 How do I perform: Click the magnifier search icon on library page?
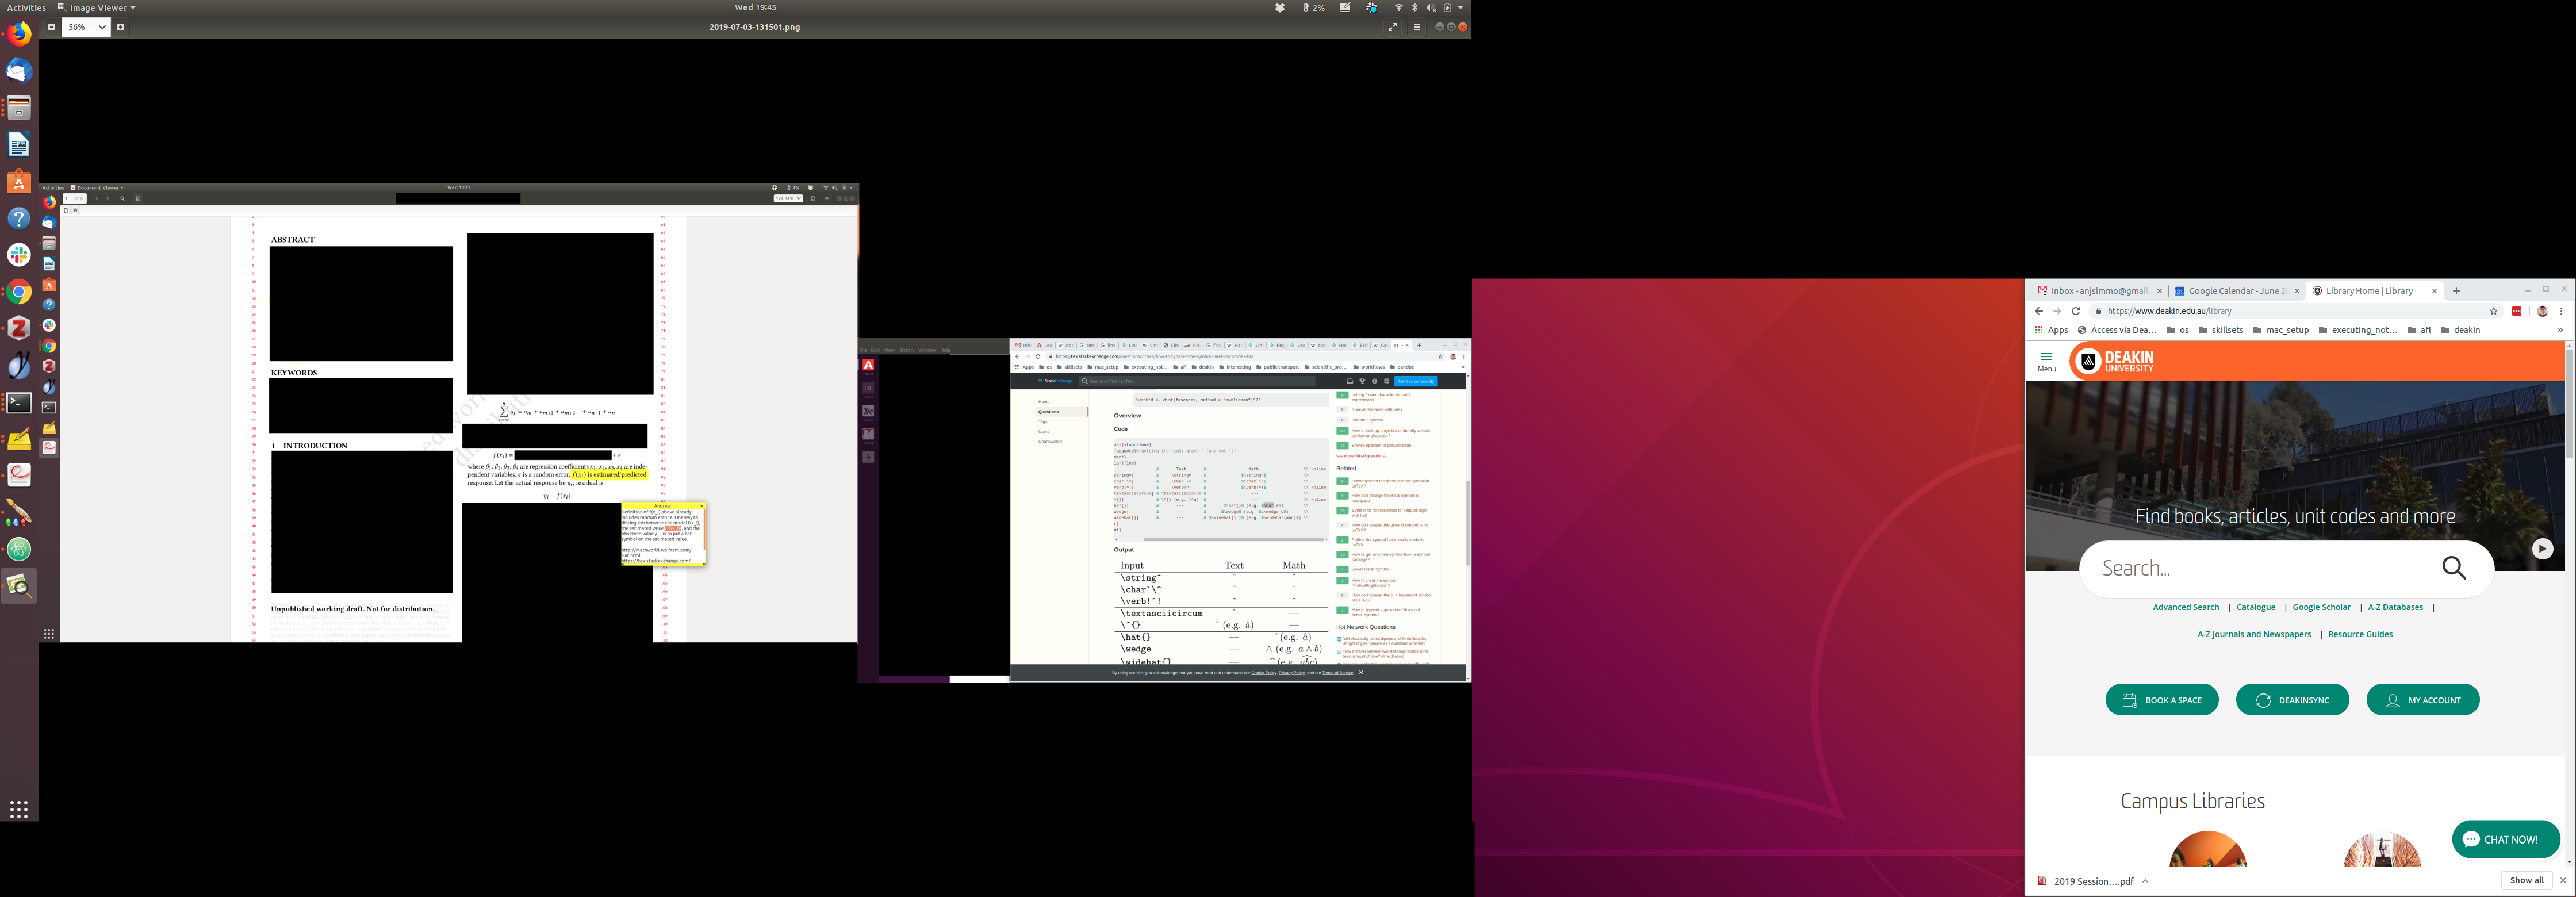point(2454,568)
